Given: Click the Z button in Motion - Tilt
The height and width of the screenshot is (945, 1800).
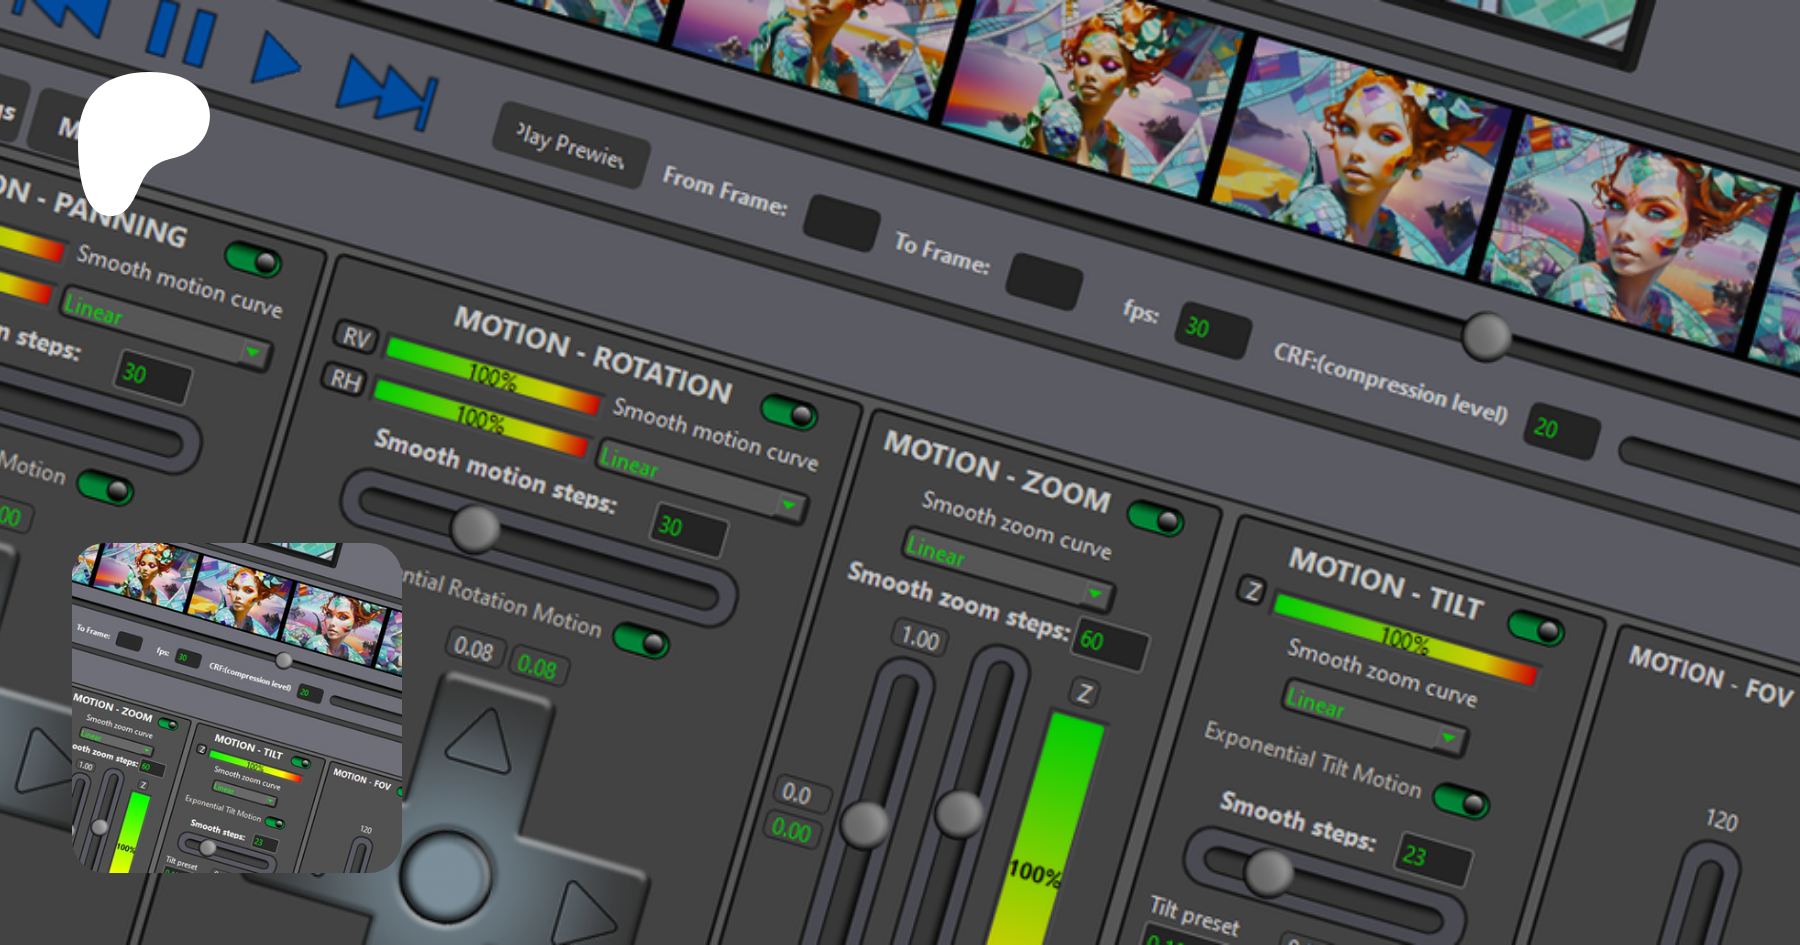Looking at the screenshot, I should [1251, 591].
